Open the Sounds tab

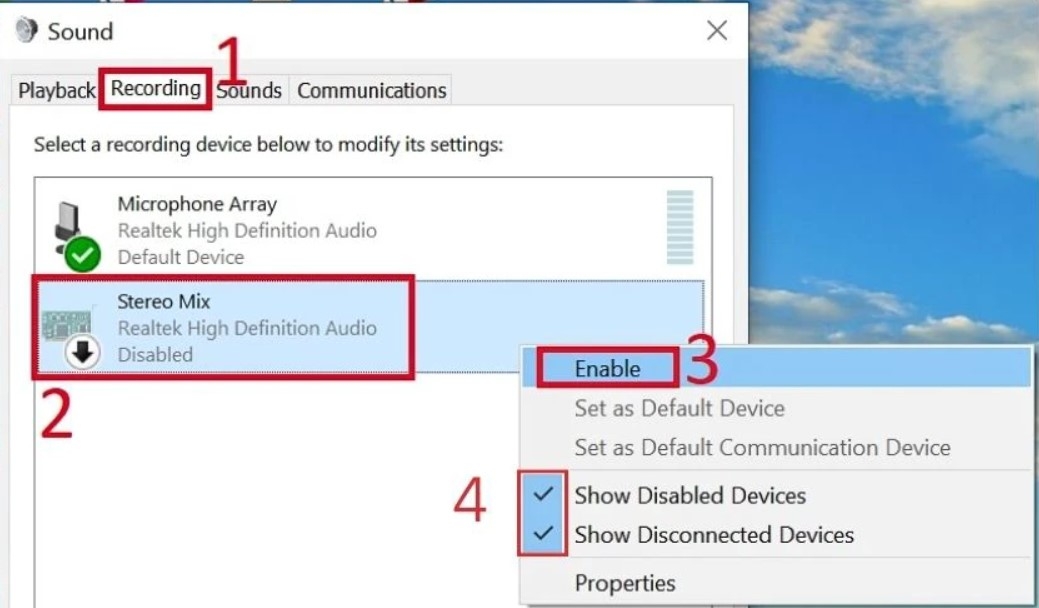249,90
